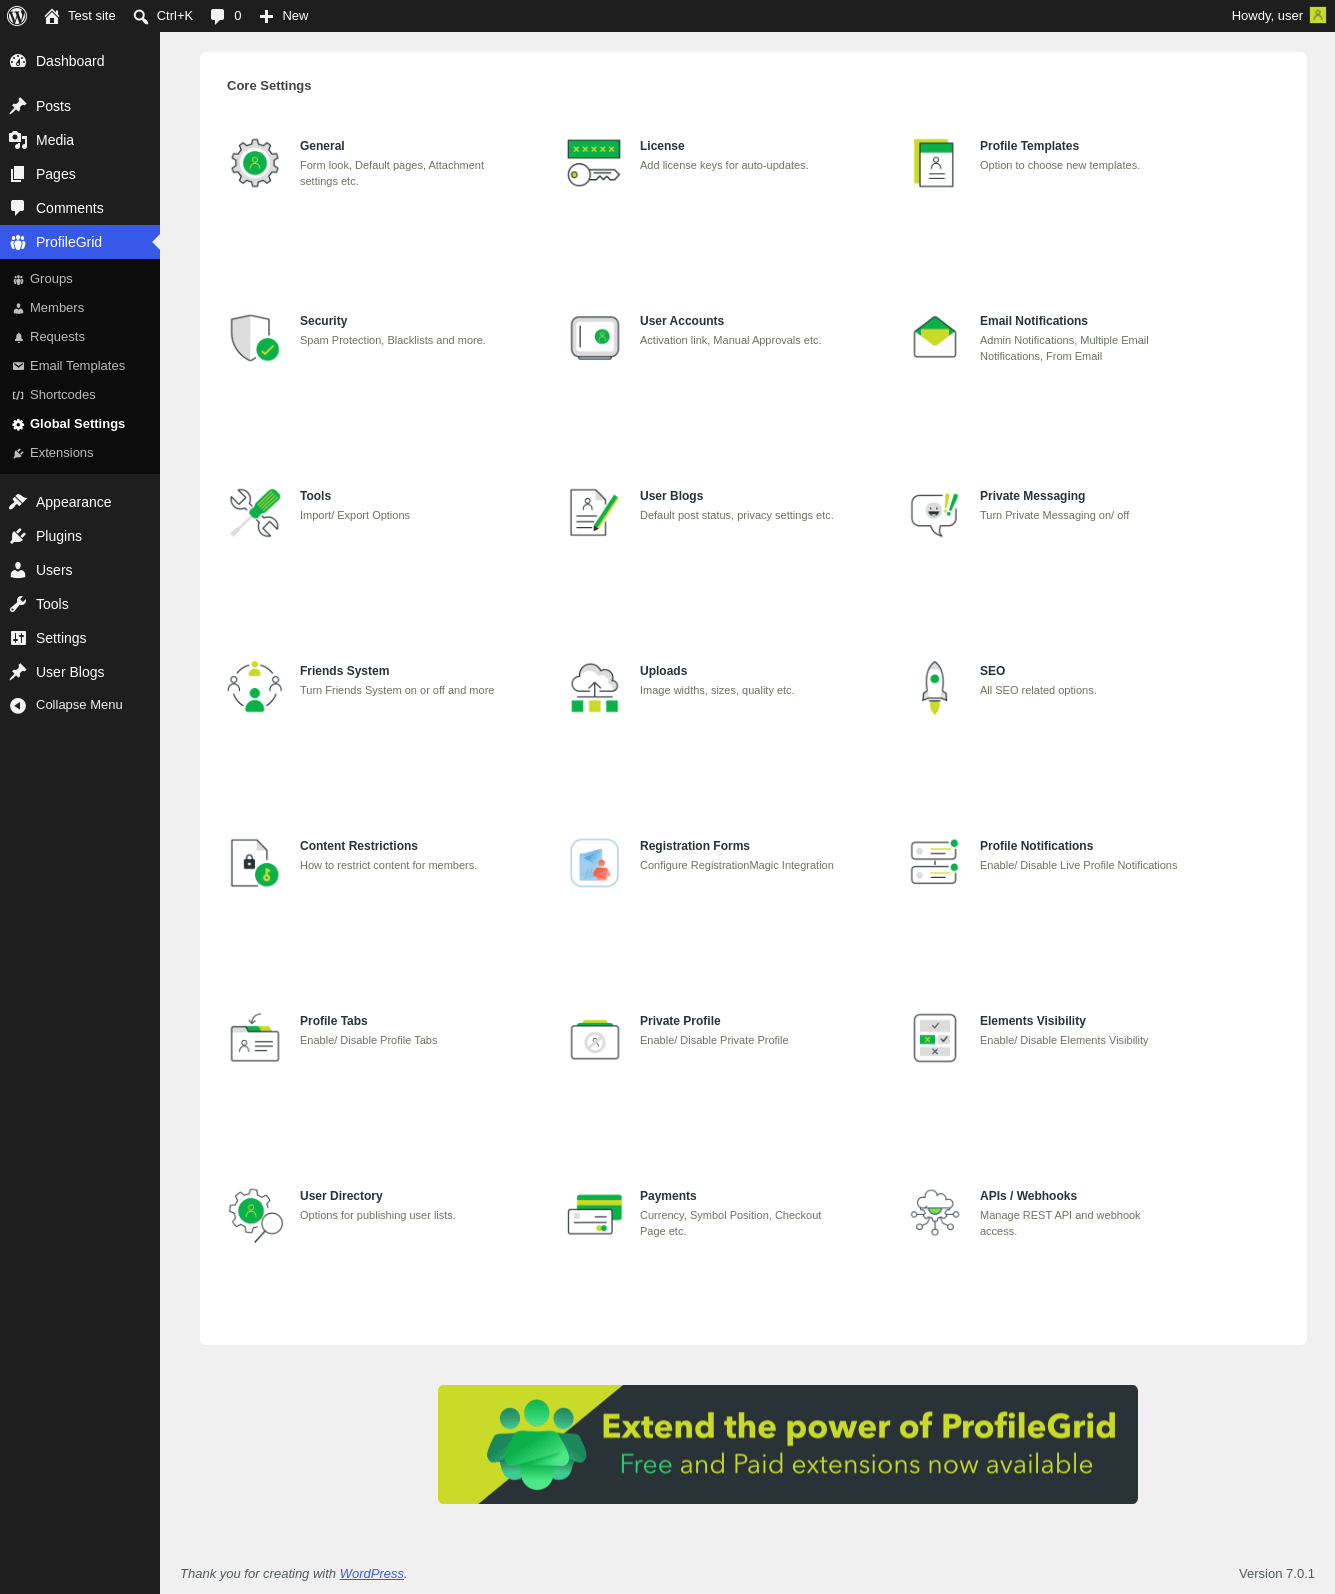This screenshot has height=1594, width=1335.
Task: Open the SEO rocket icon
Action: pos(935,688)
